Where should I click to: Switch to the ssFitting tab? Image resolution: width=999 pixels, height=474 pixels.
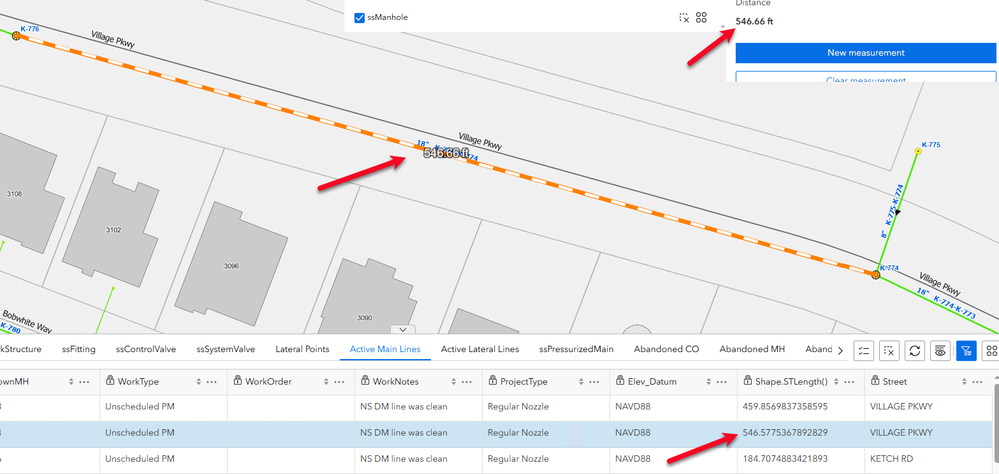coord(78,349)
